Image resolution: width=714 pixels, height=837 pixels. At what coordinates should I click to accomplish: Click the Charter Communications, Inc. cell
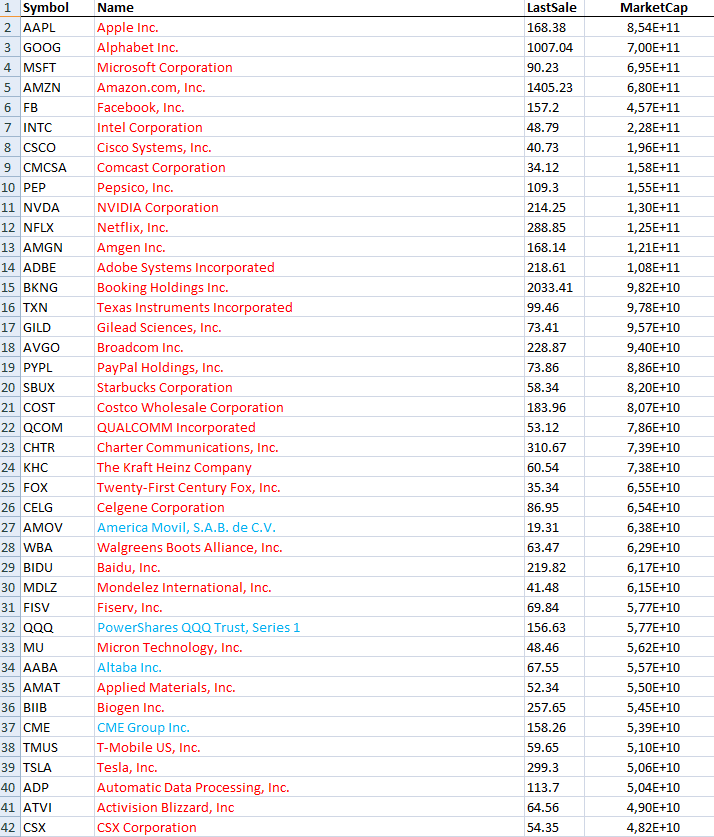pyautogui.click(x=310, y=447)
